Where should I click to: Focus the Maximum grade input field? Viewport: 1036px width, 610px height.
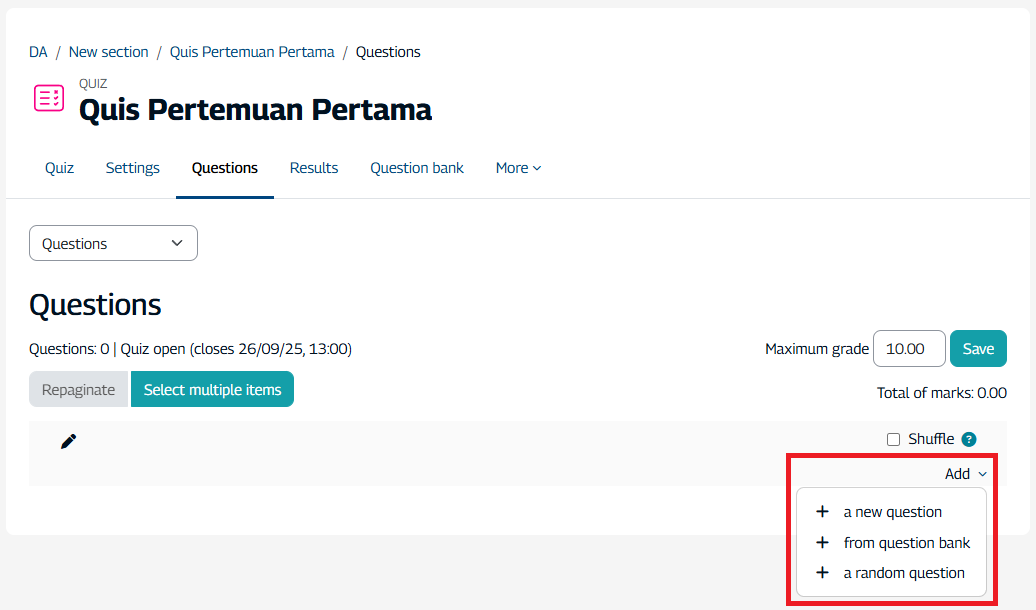(x=909, y=349)
